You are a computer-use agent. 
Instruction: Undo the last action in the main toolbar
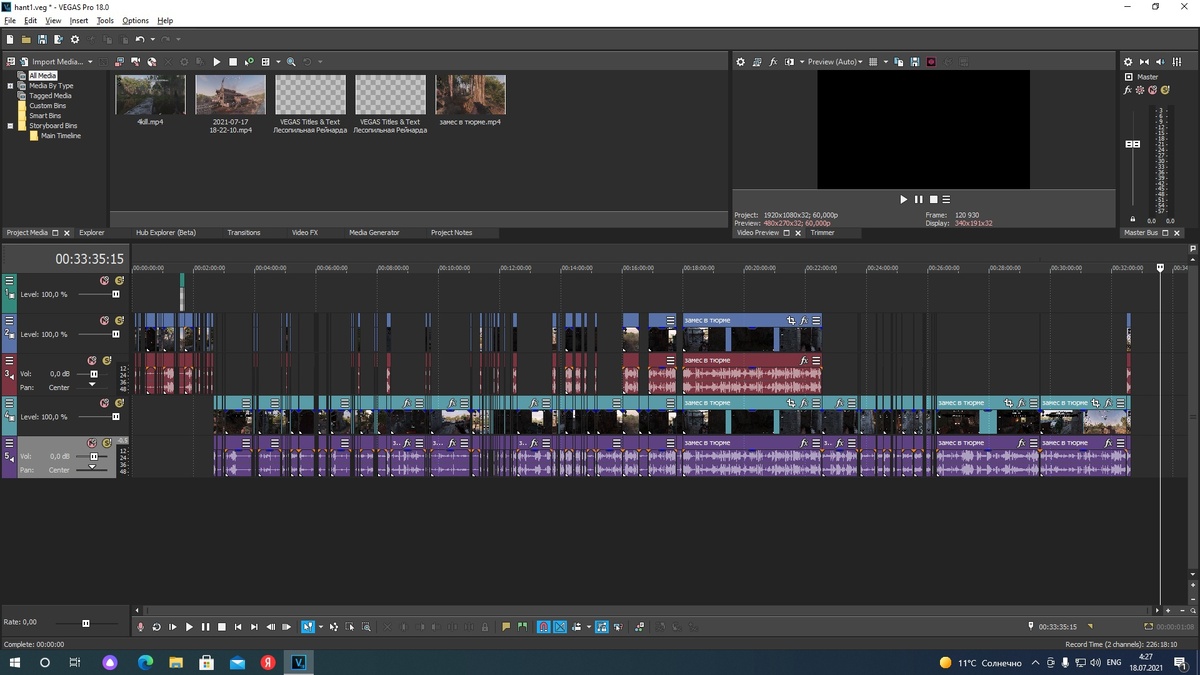(x=139, y=39)
